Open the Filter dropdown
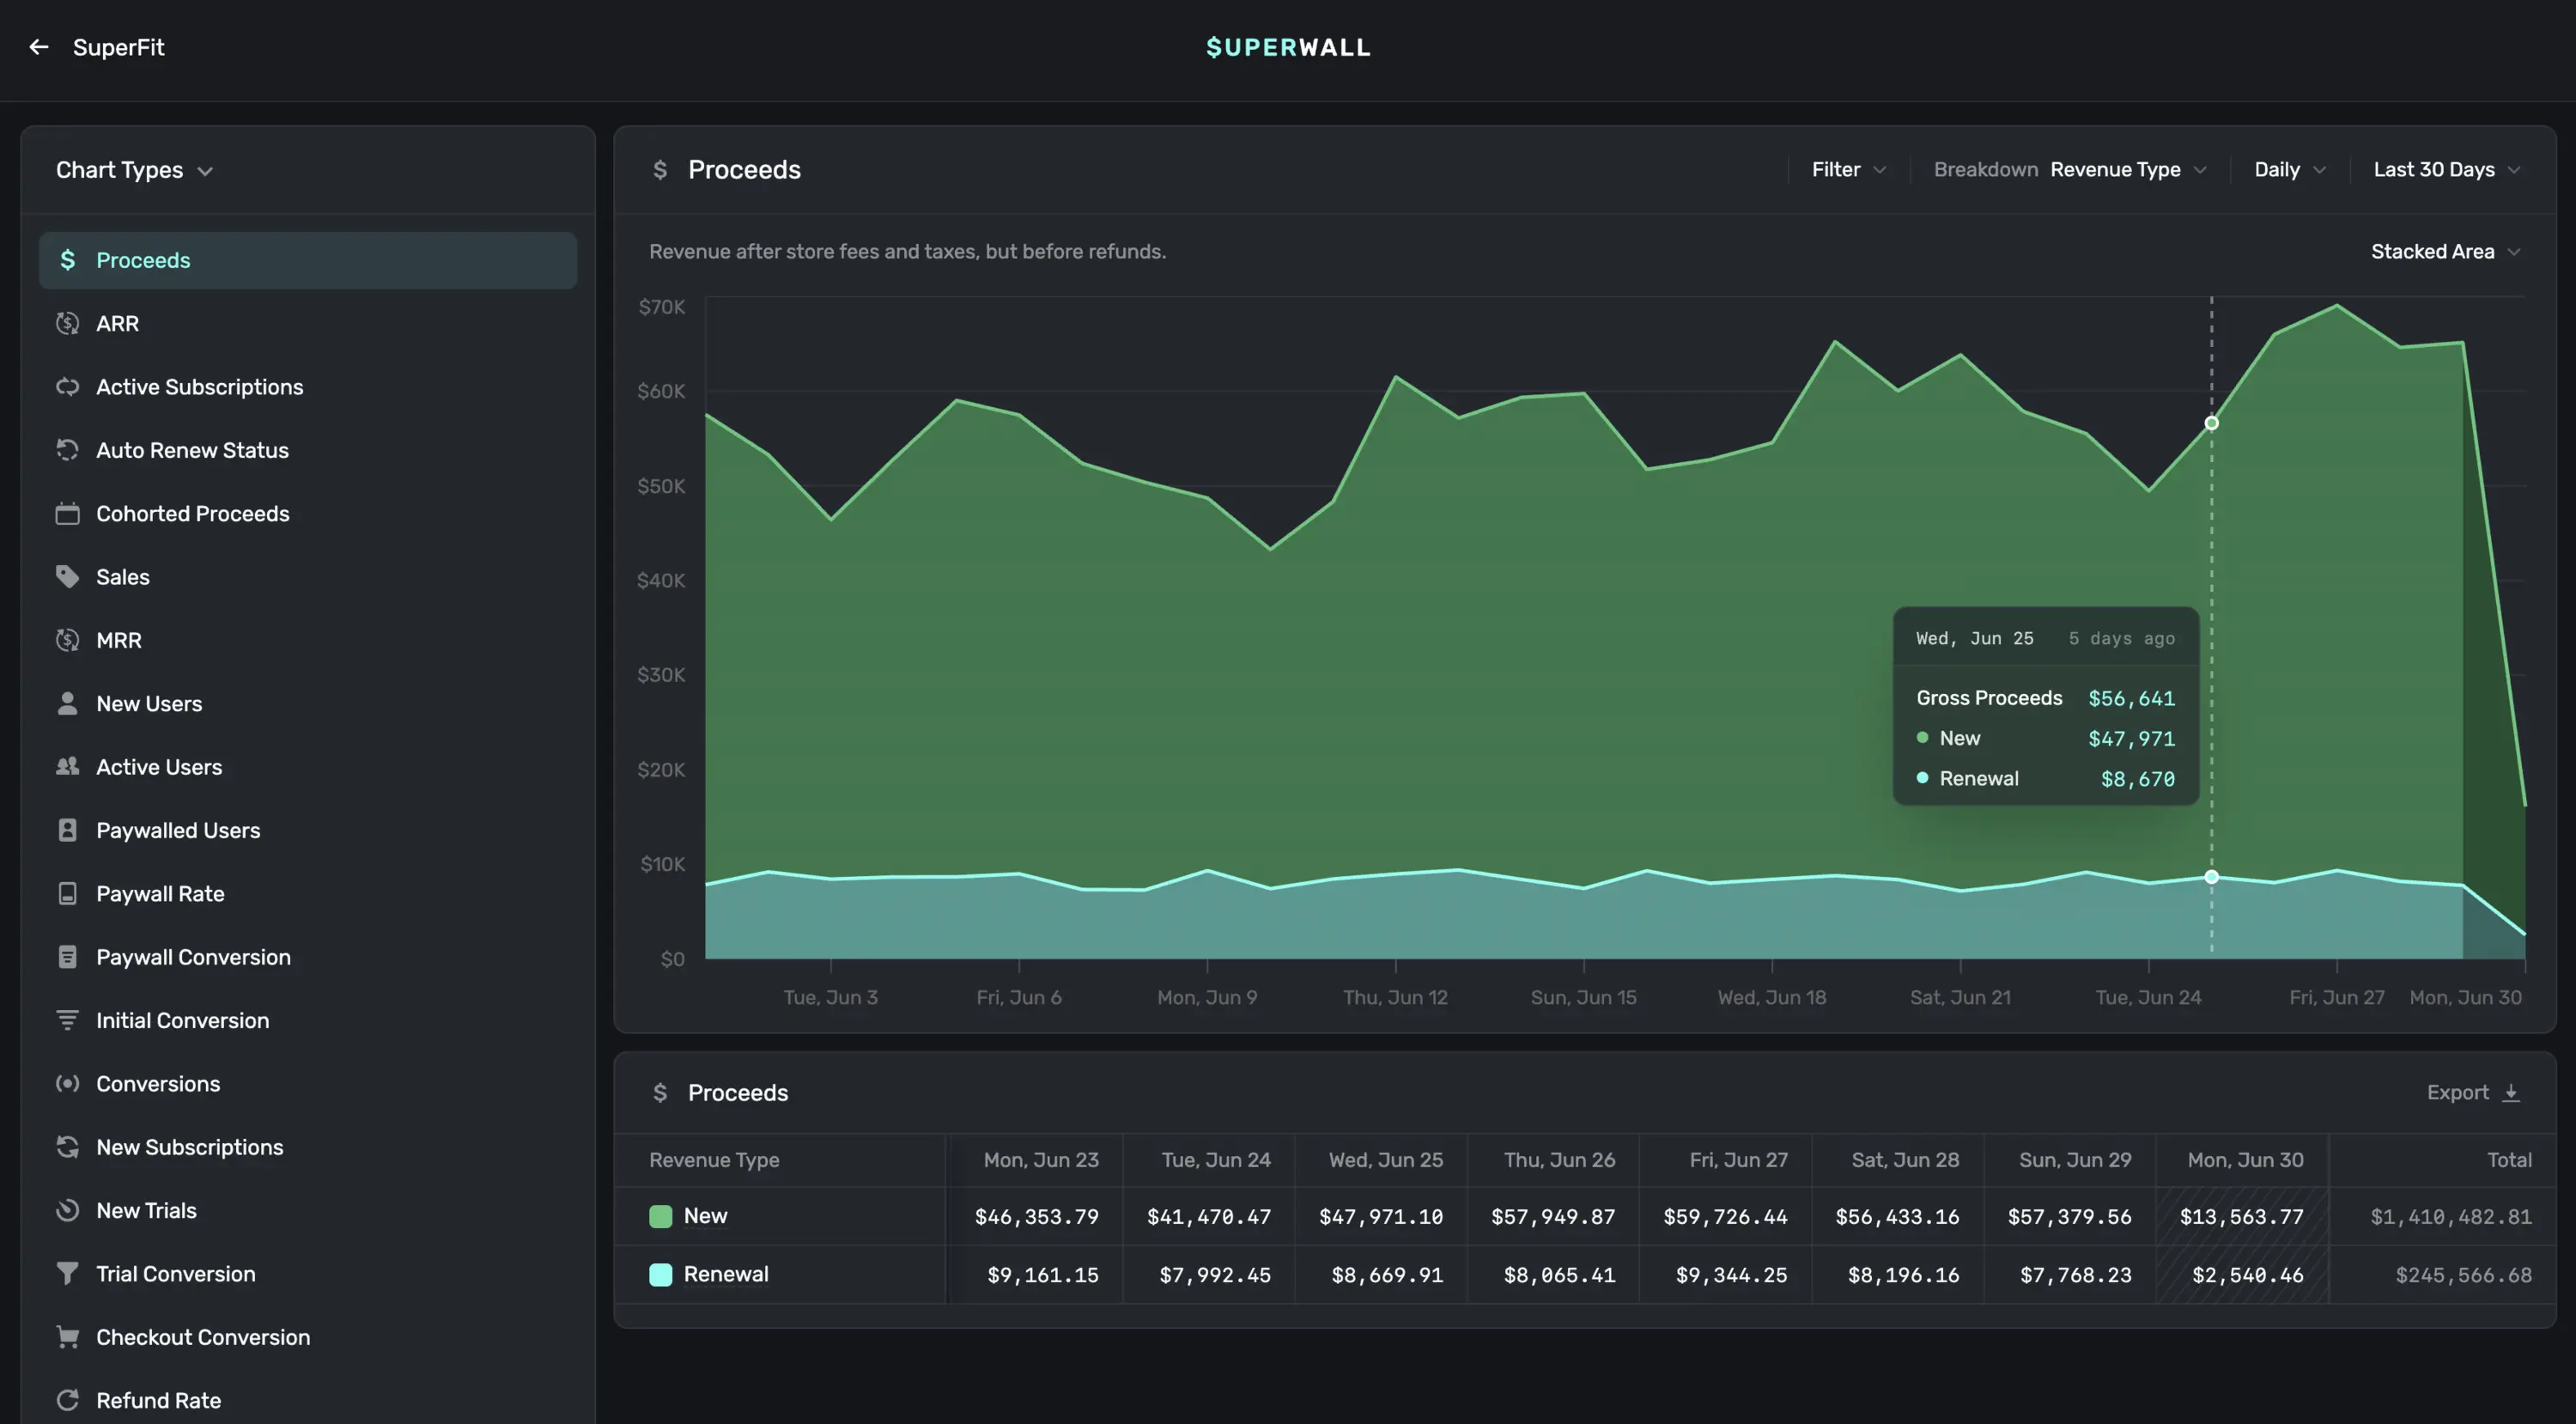This screenshot has height=1424, width=2576. [1848, 170]
